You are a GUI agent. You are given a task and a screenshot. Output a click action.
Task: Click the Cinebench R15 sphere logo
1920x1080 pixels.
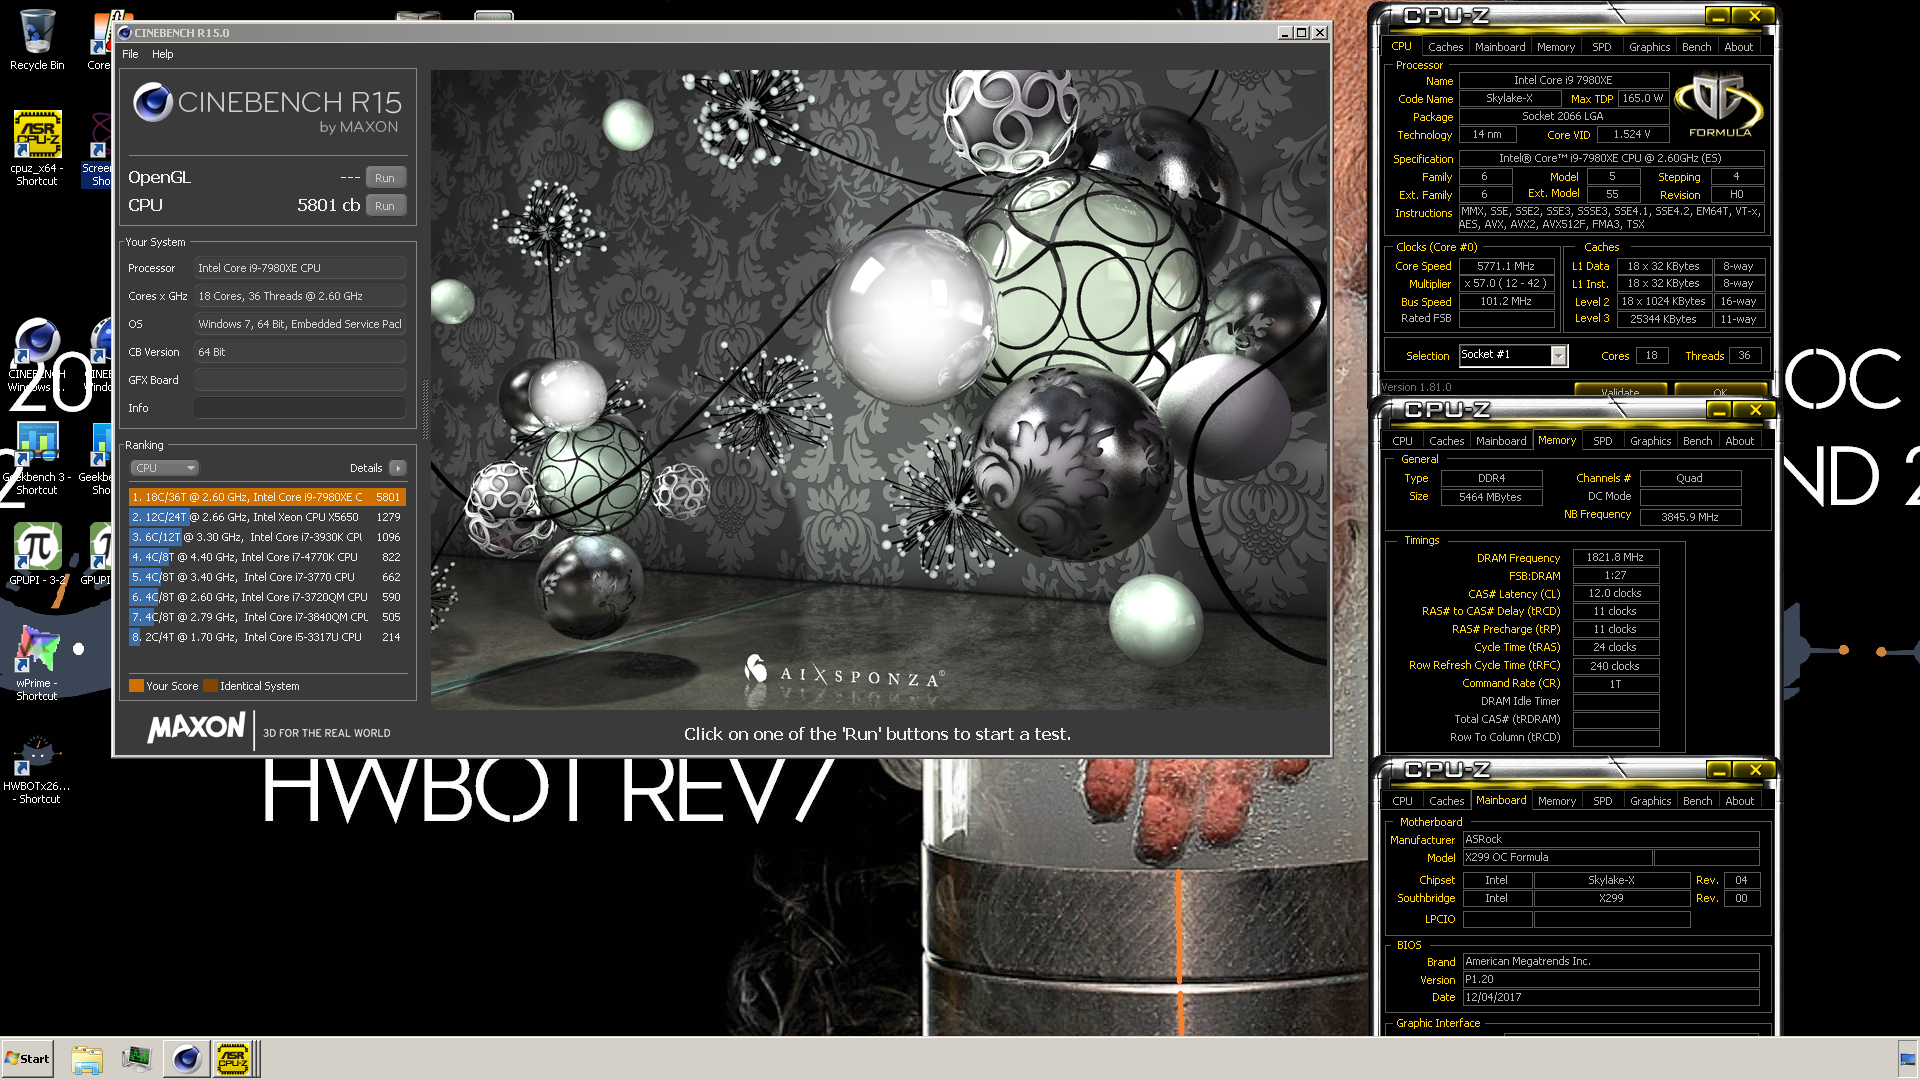(153, 102)
